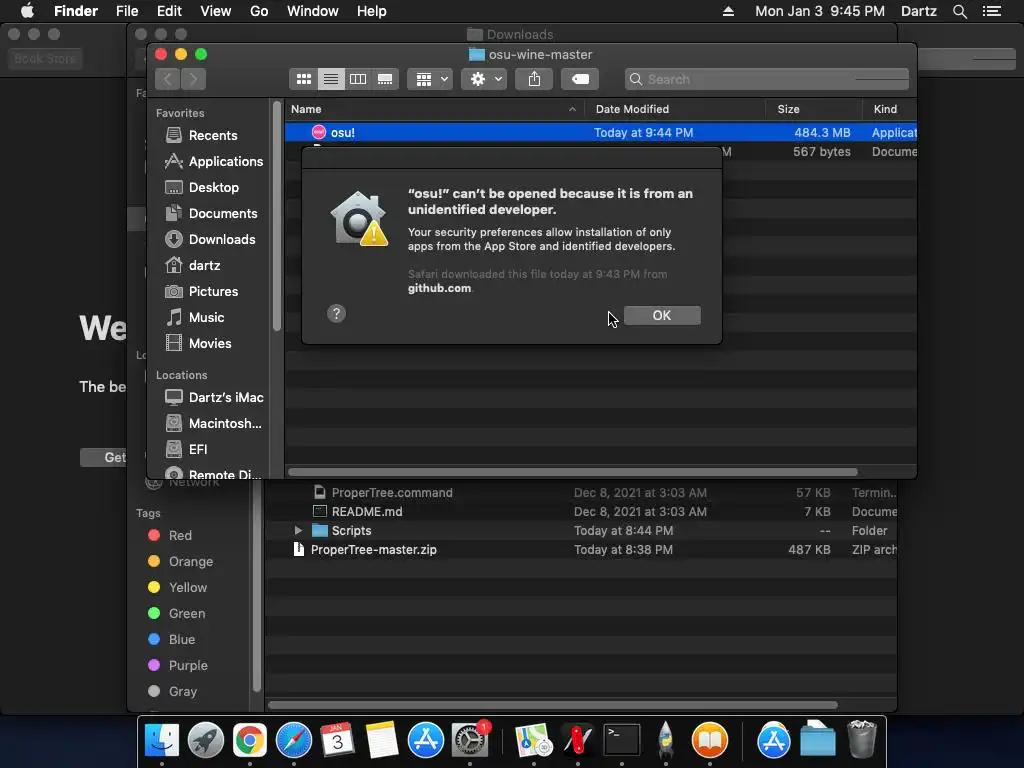Open the Apple menu
Viewport: 1024px width, 768px height.
pos(27,11)
